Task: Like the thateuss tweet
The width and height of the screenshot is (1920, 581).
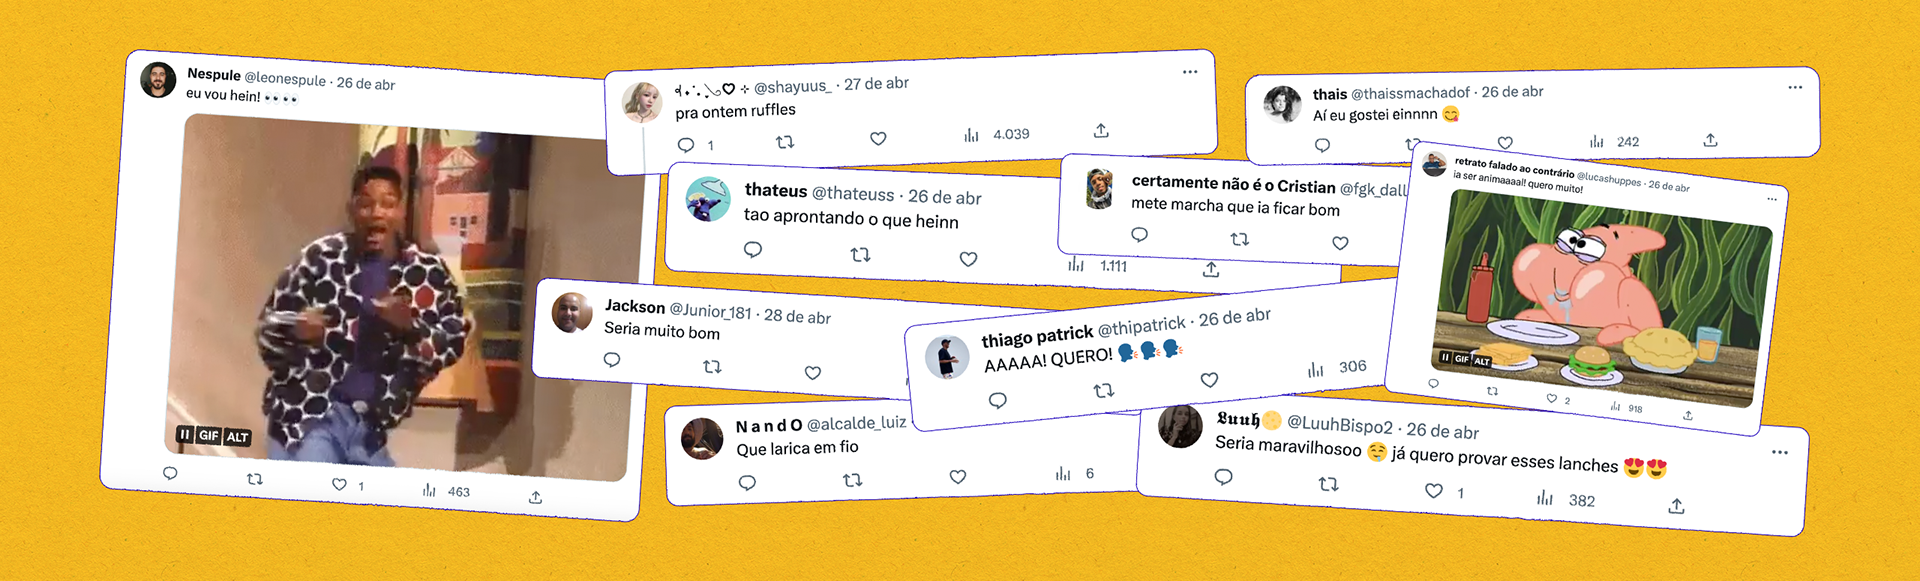Action: point(968,259)
